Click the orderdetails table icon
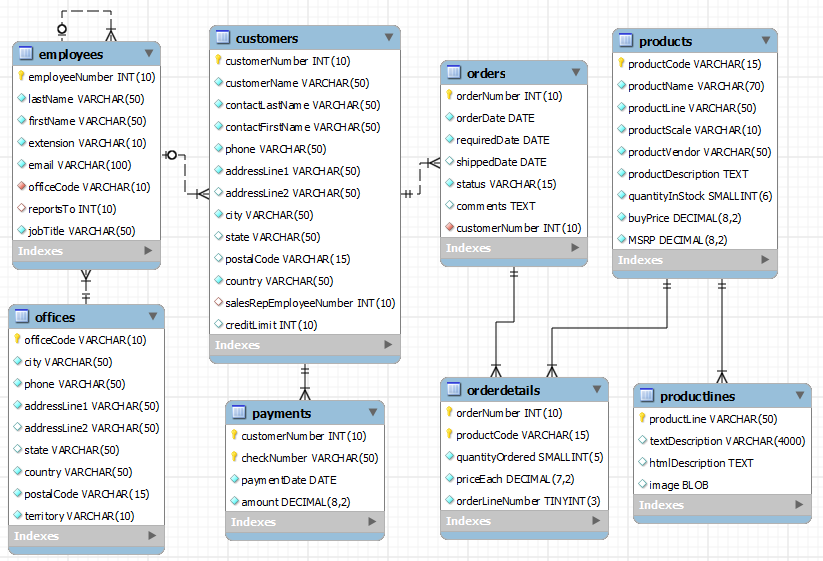The height and width of the screenshot is (561, 823). (453, 390)
